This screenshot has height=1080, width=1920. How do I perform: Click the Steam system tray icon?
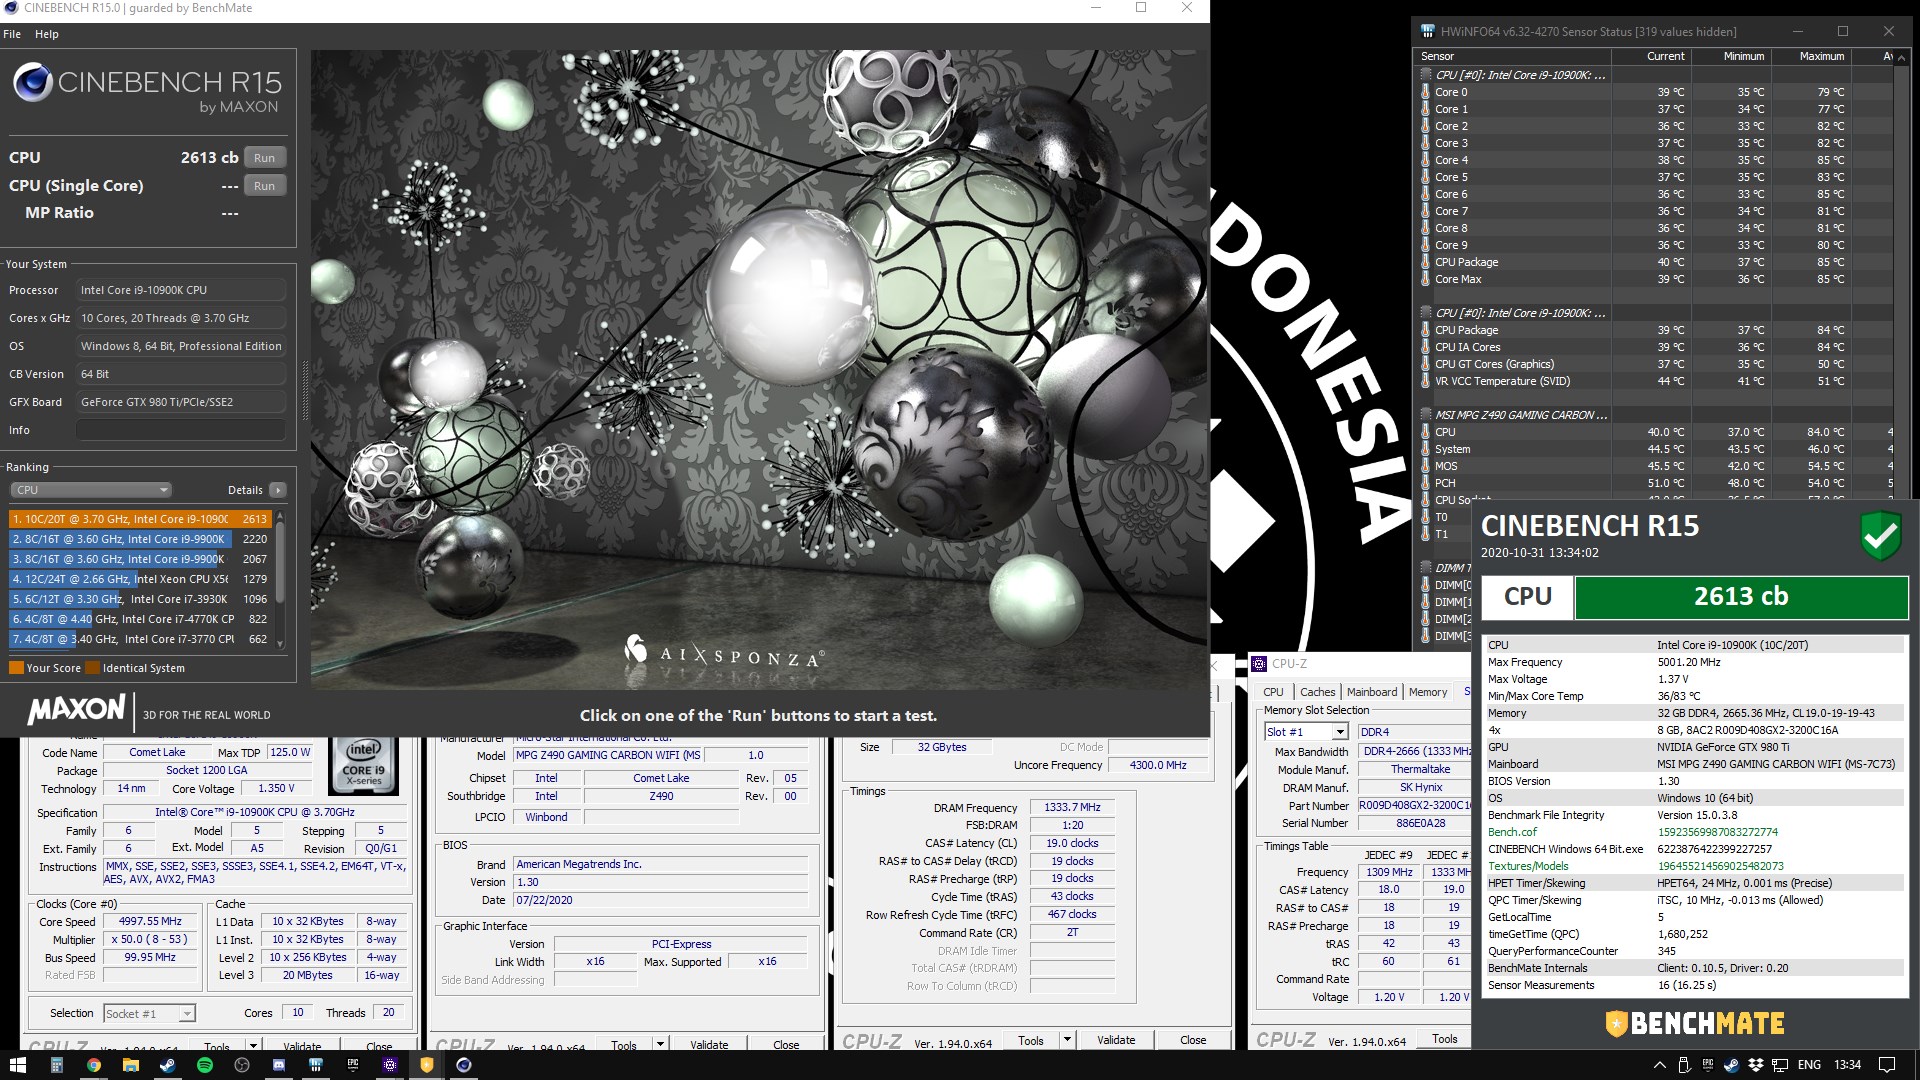click(1731, 1065)
